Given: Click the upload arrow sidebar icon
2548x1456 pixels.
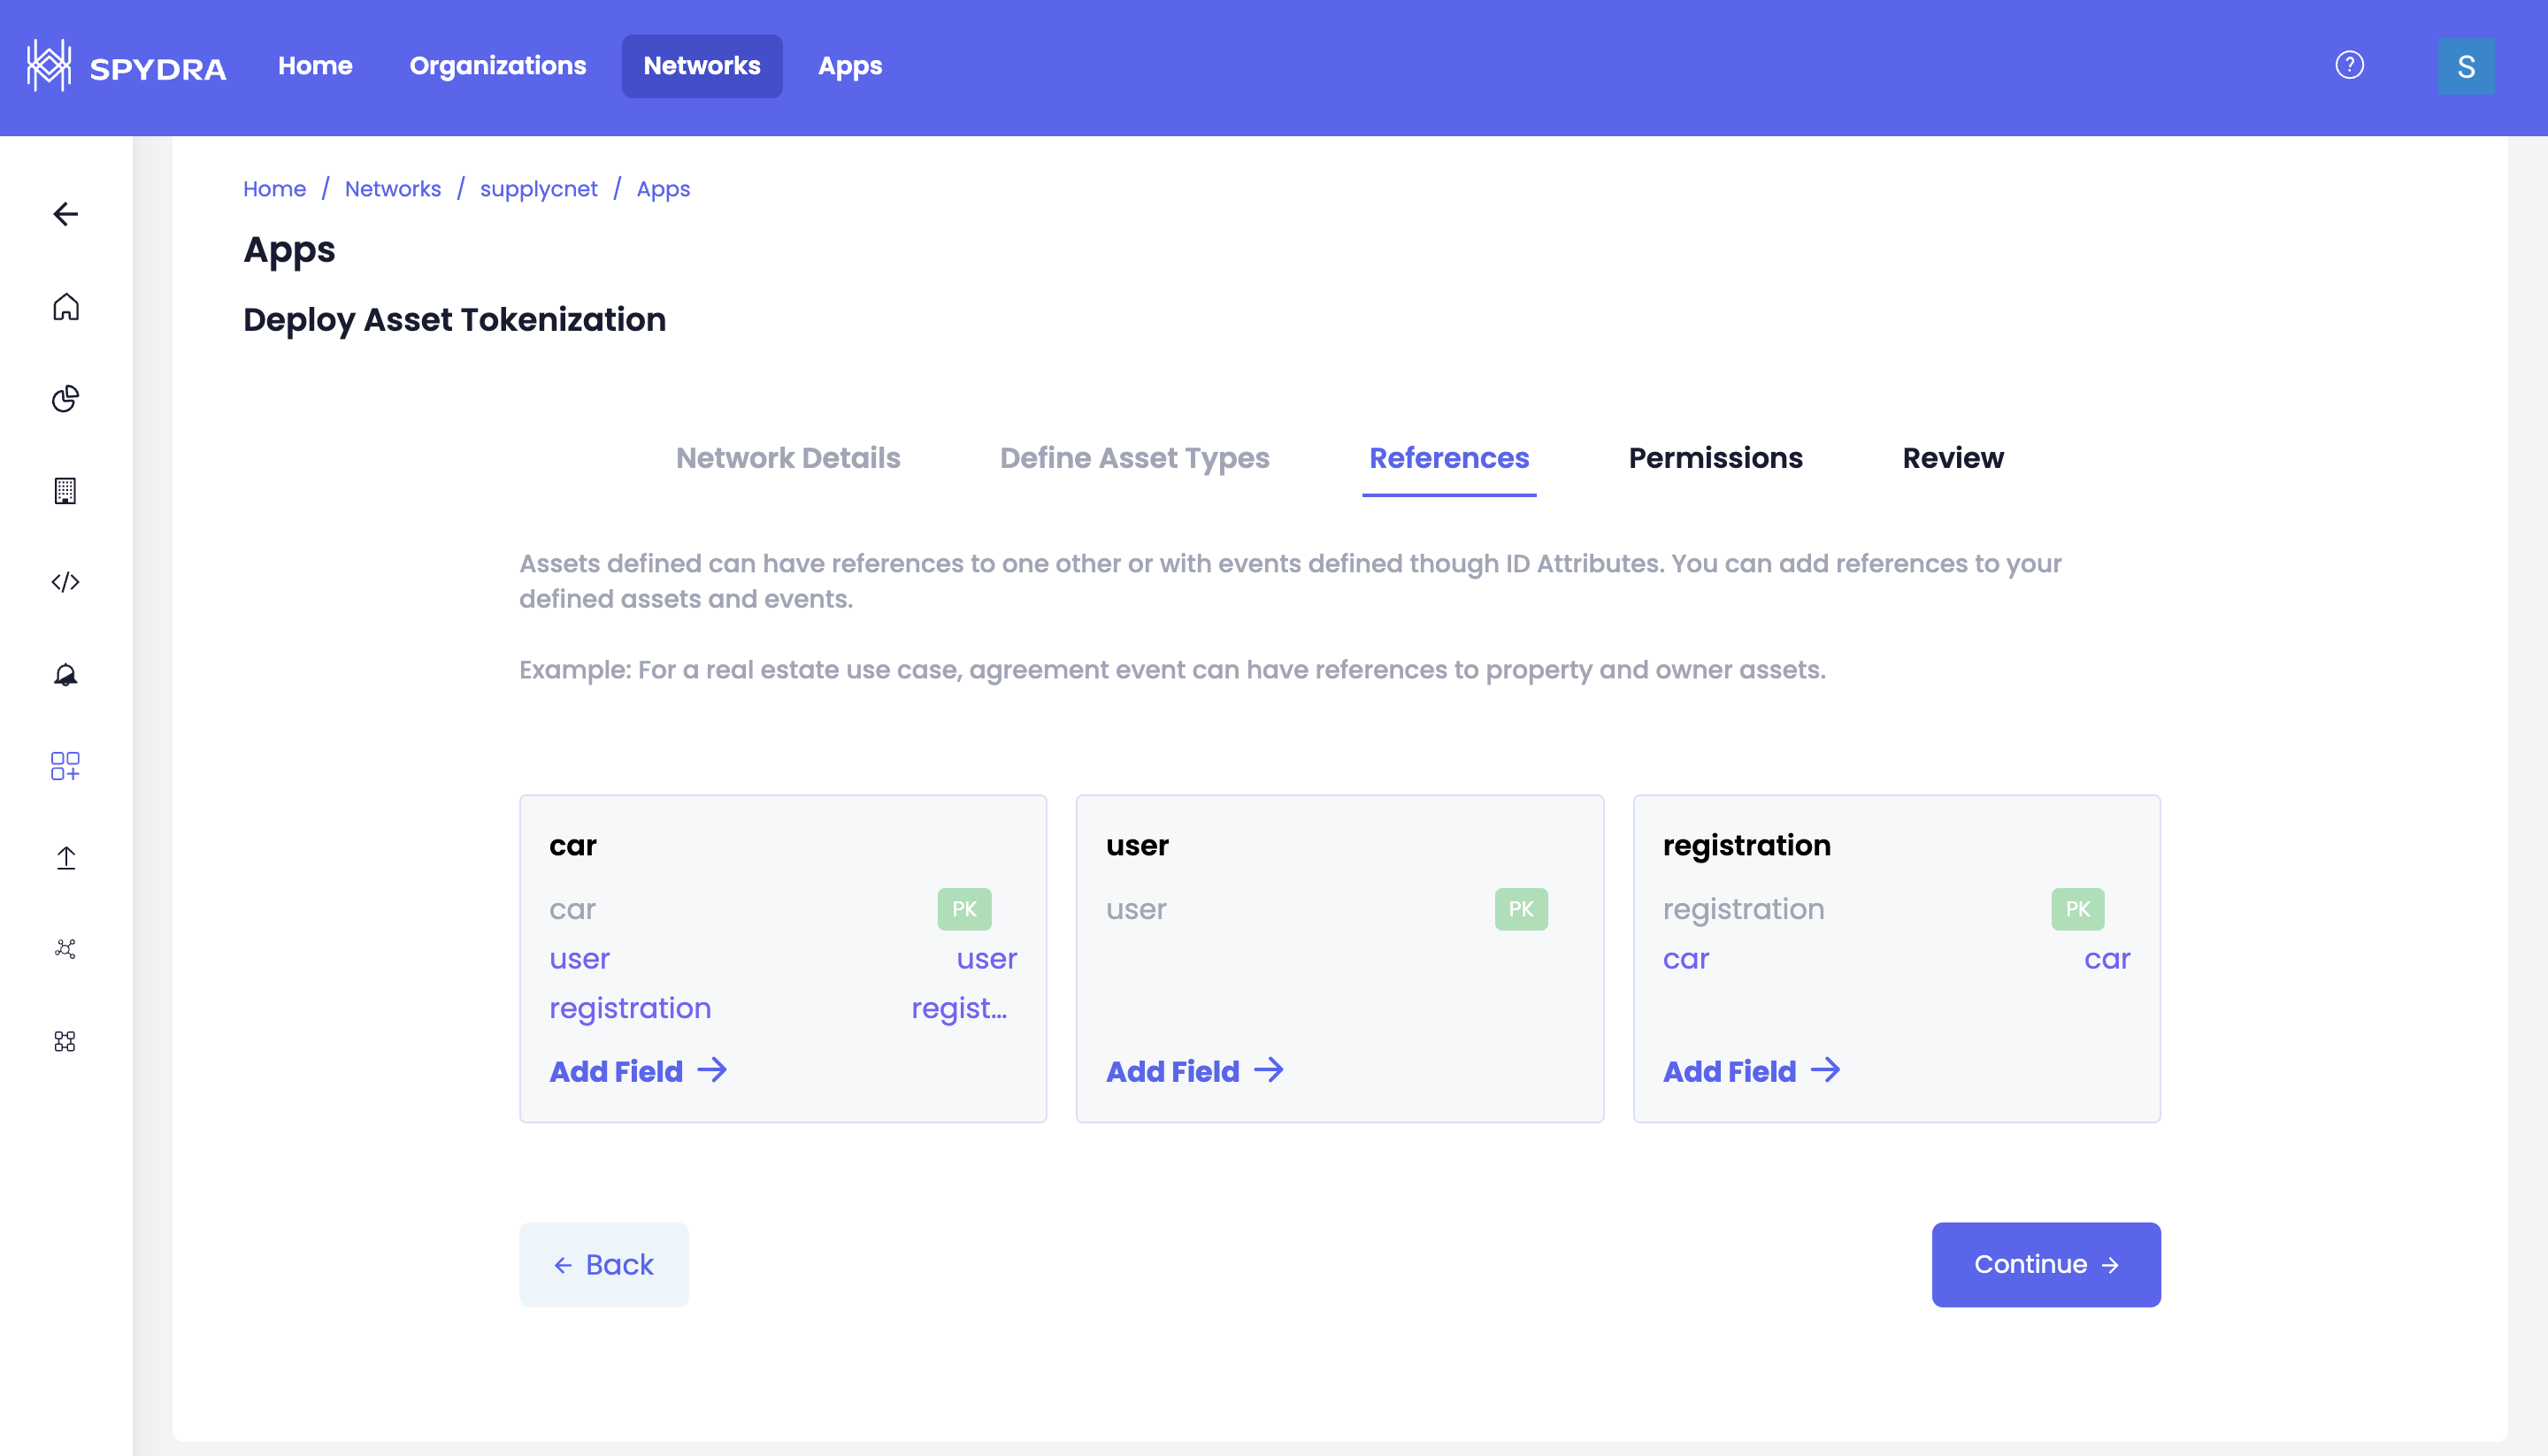Looking at the screenshot, I should [66, 858].
